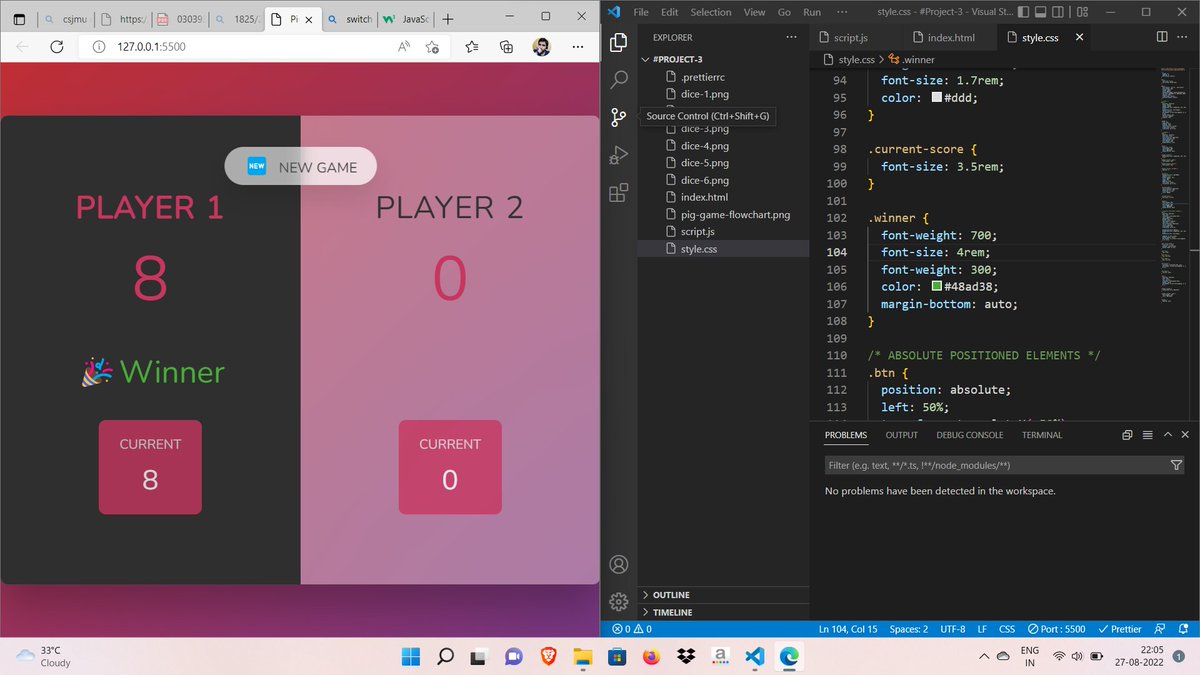The width and height of the screenshot is (1200, 675).
Task: Open the Selection menu
Action: (x=711, y=12)
